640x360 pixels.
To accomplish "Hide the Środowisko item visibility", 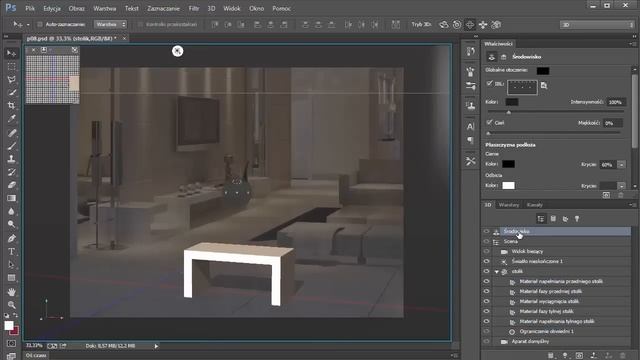I will (487, 231).
